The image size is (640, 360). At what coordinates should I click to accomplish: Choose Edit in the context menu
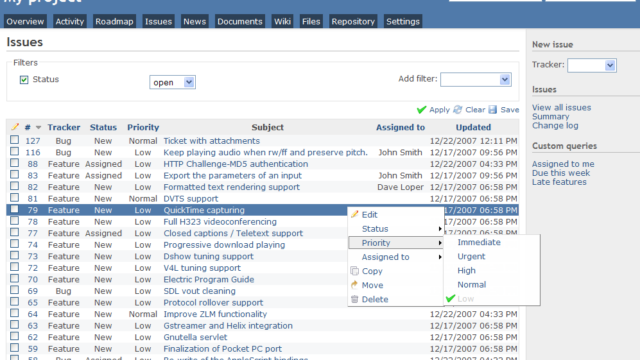(369, 215)
